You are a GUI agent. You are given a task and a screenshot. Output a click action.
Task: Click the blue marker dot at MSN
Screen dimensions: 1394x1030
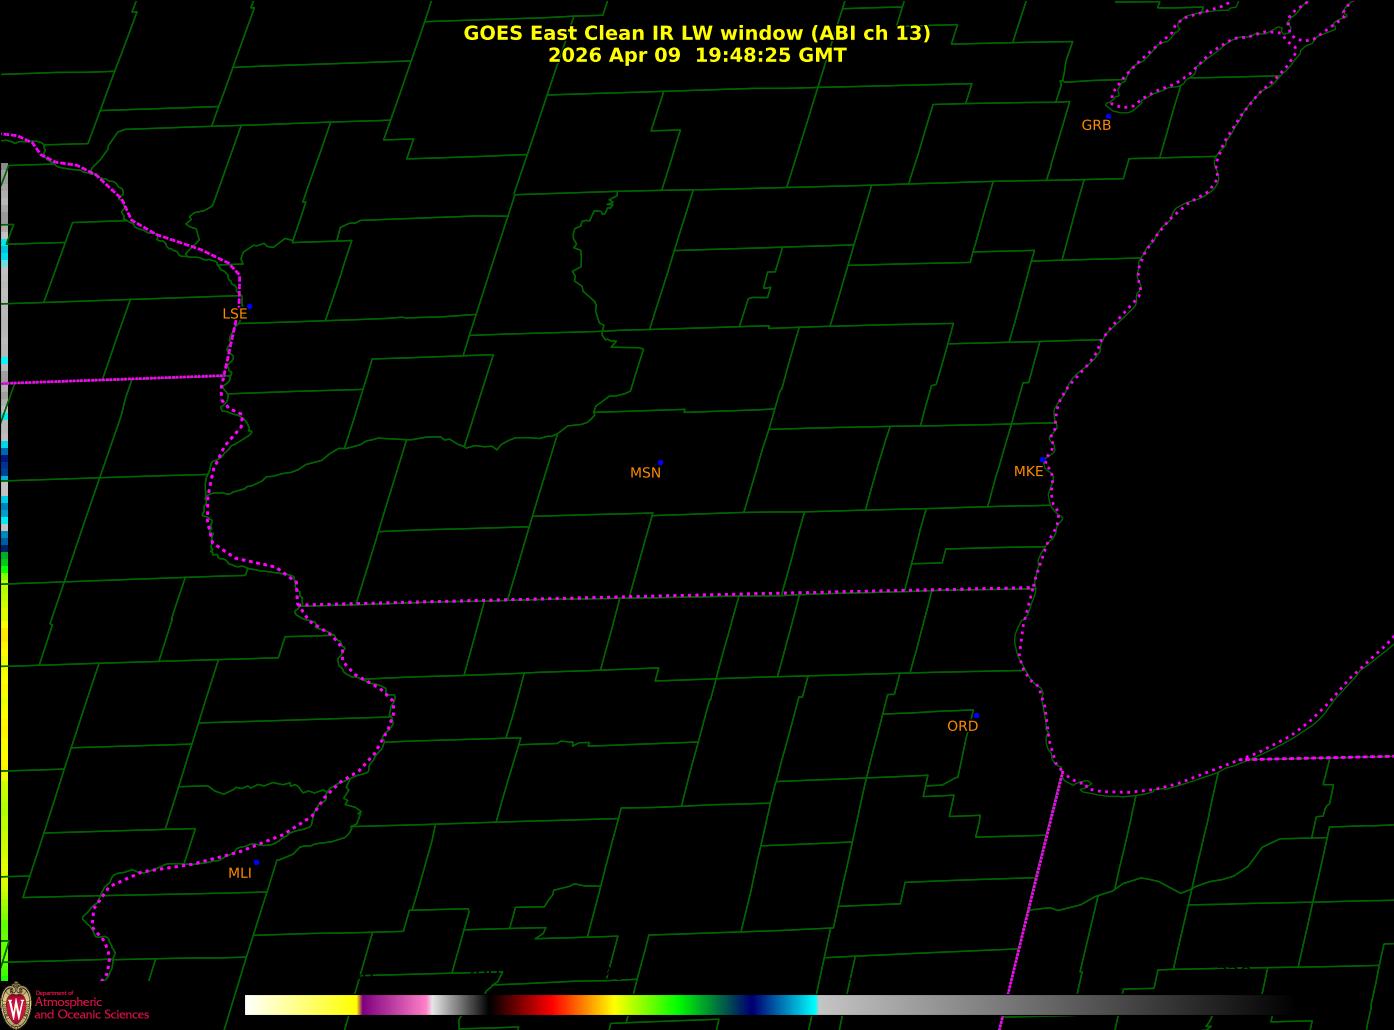point(660,463)
